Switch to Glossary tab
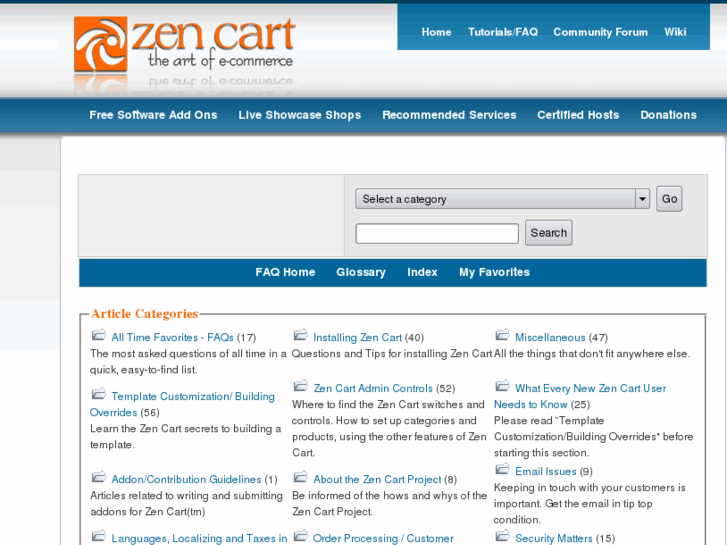 (361, 272)
